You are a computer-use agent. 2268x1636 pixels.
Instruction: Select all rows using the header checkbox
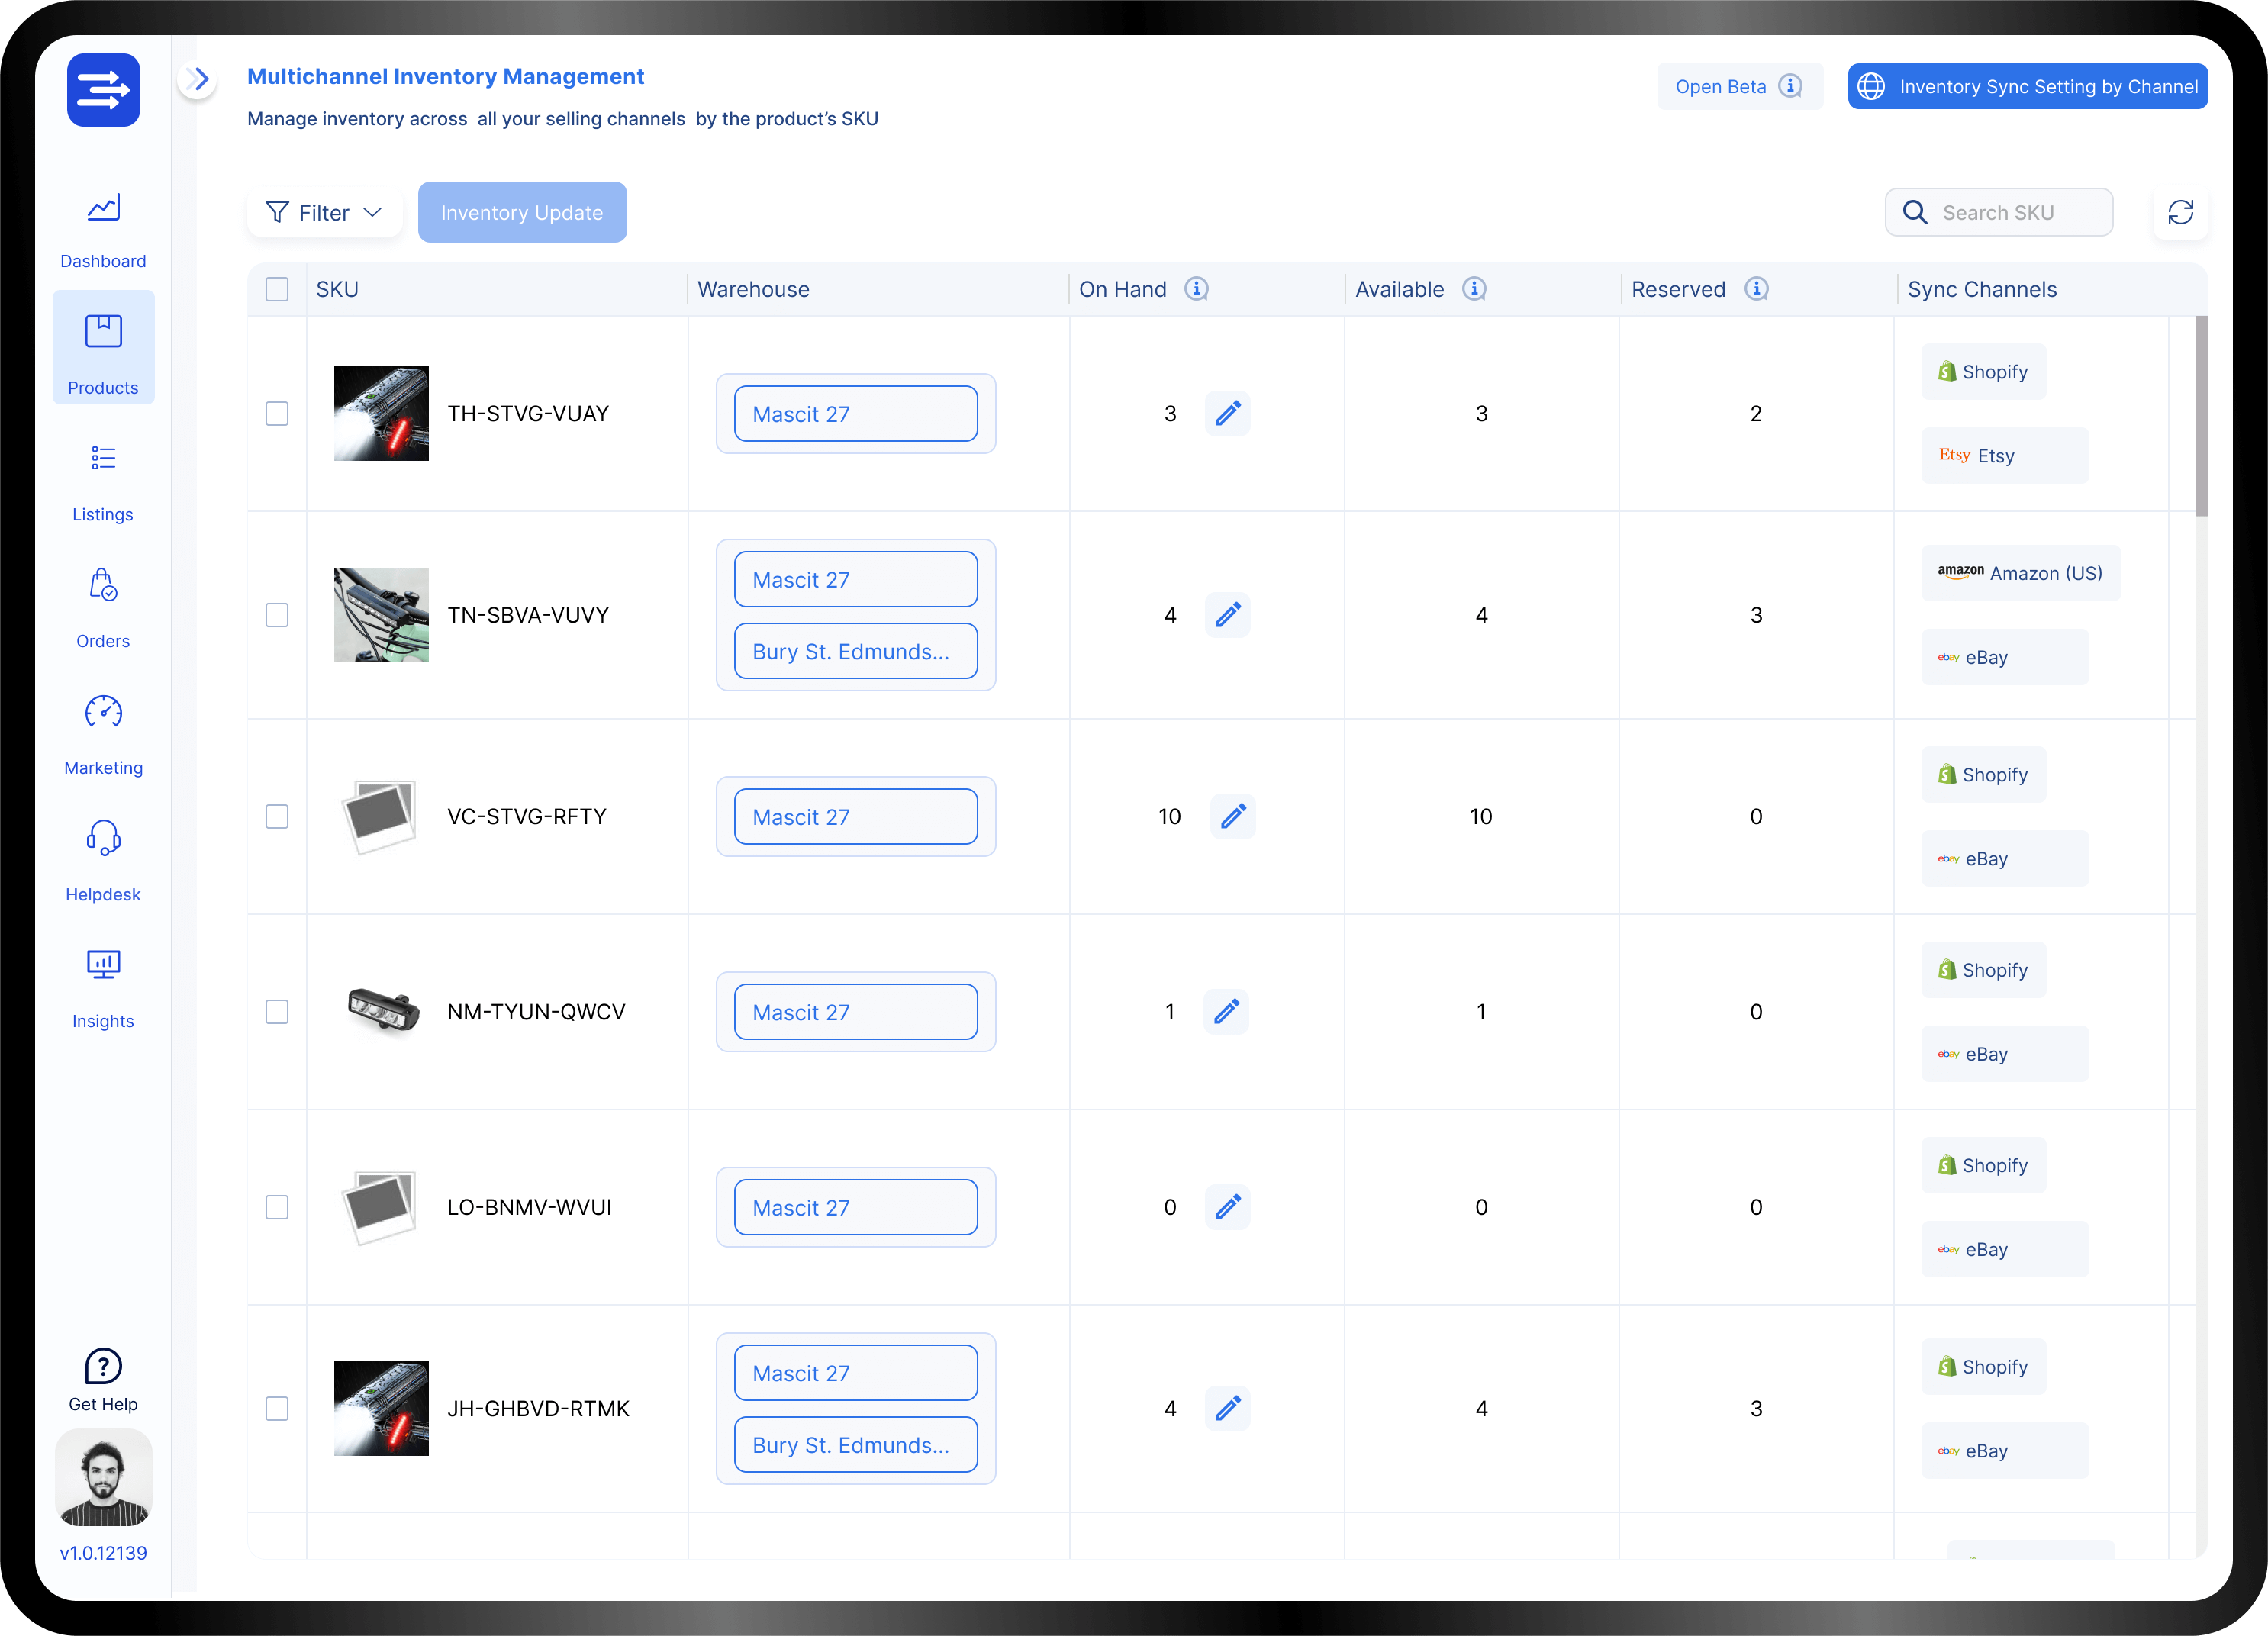pyautogui.click(x=277, y=289)
